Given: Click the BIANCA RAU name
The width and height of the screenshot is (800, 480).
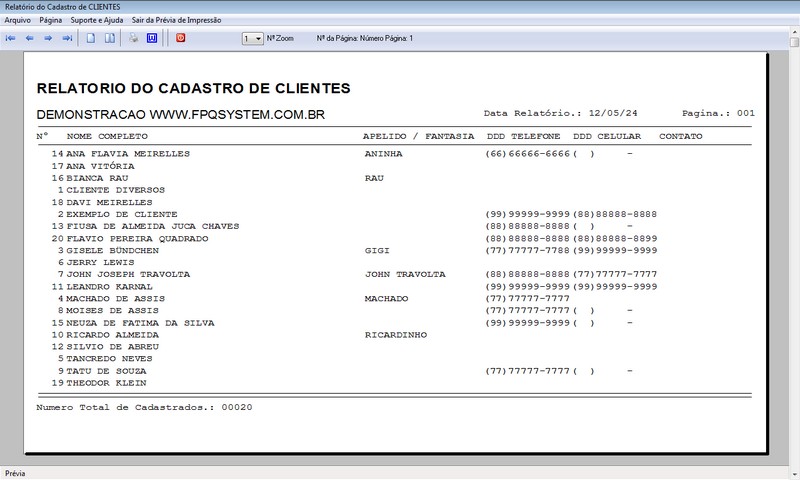Looking at the screenshot, I should point(97,178).
